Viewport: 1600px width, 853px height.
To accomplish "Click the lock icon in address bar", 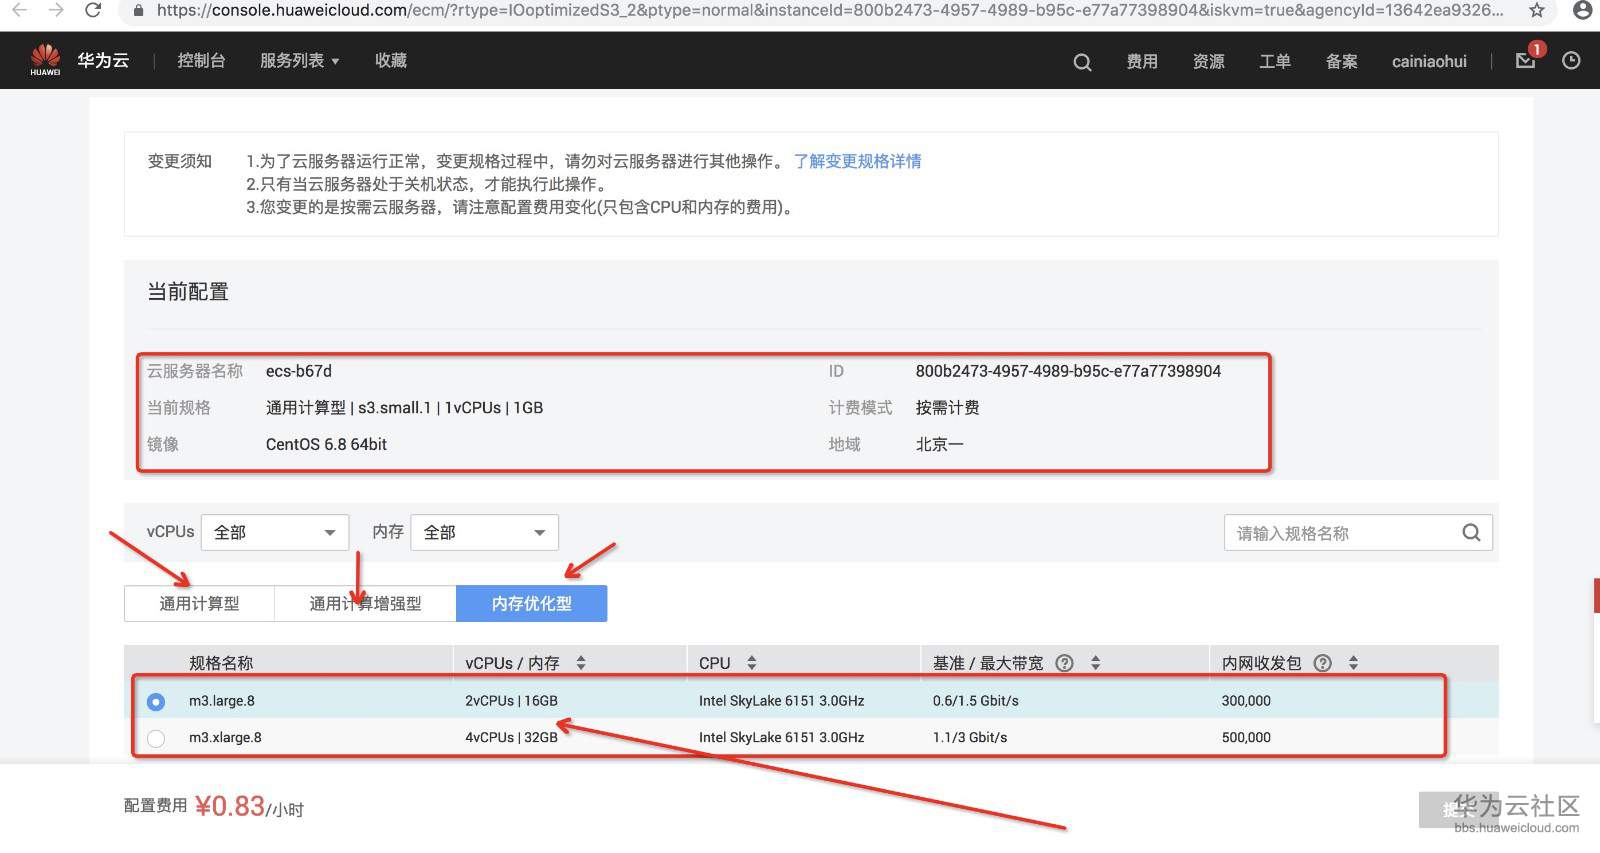I will 138,11.
